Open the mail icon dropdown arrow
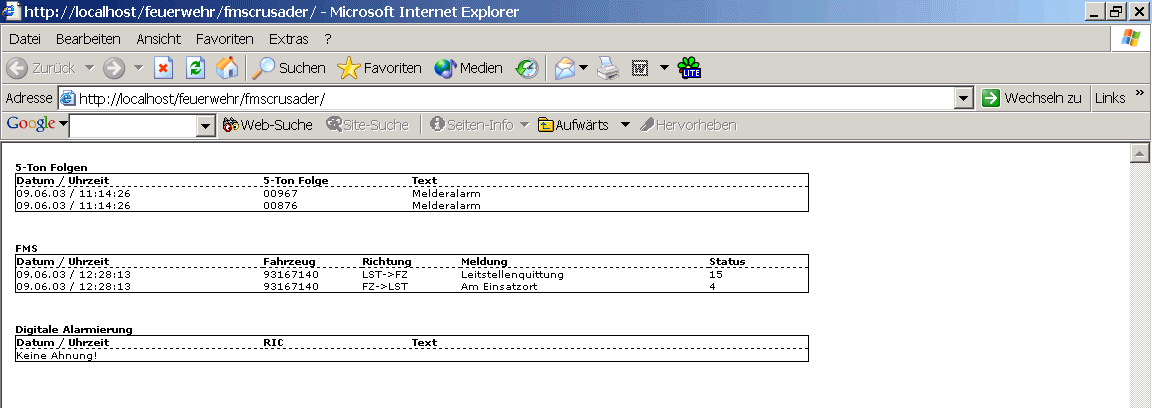1152x408 pixels. coord(583,68)
